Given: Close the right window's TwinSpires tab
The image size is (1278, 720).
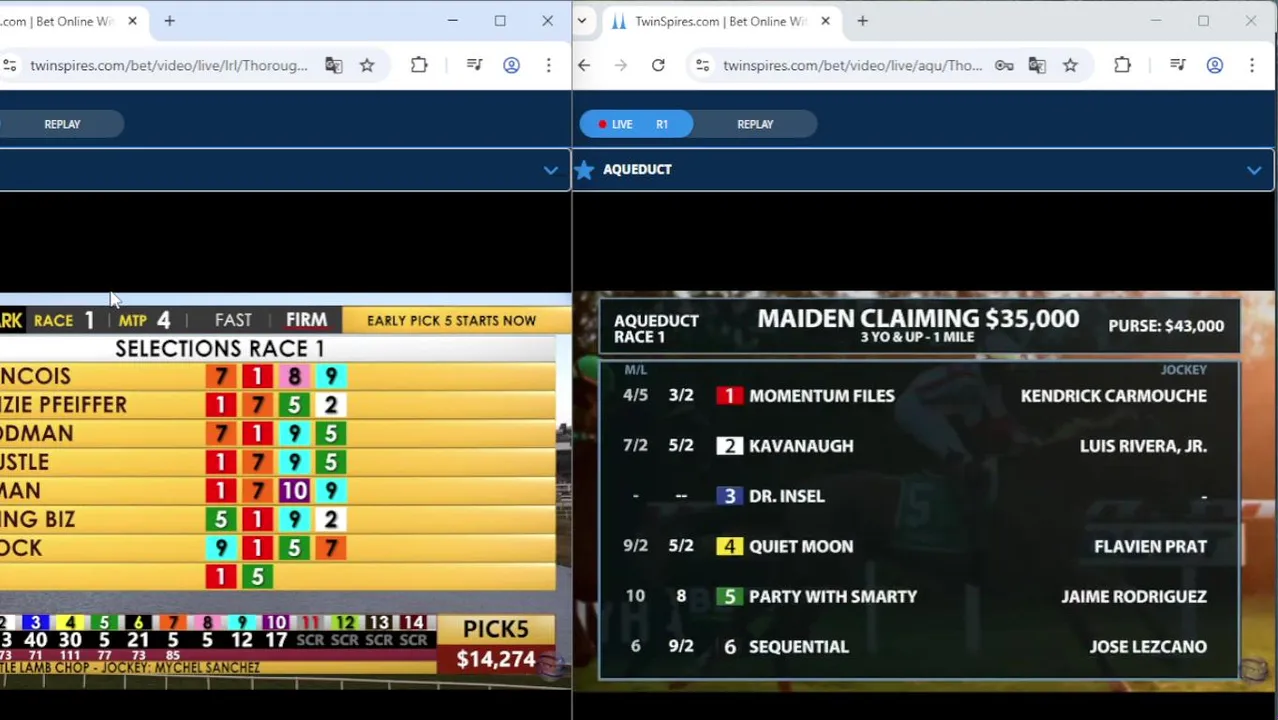Looking at the screenshot, I should click(825, 21).
